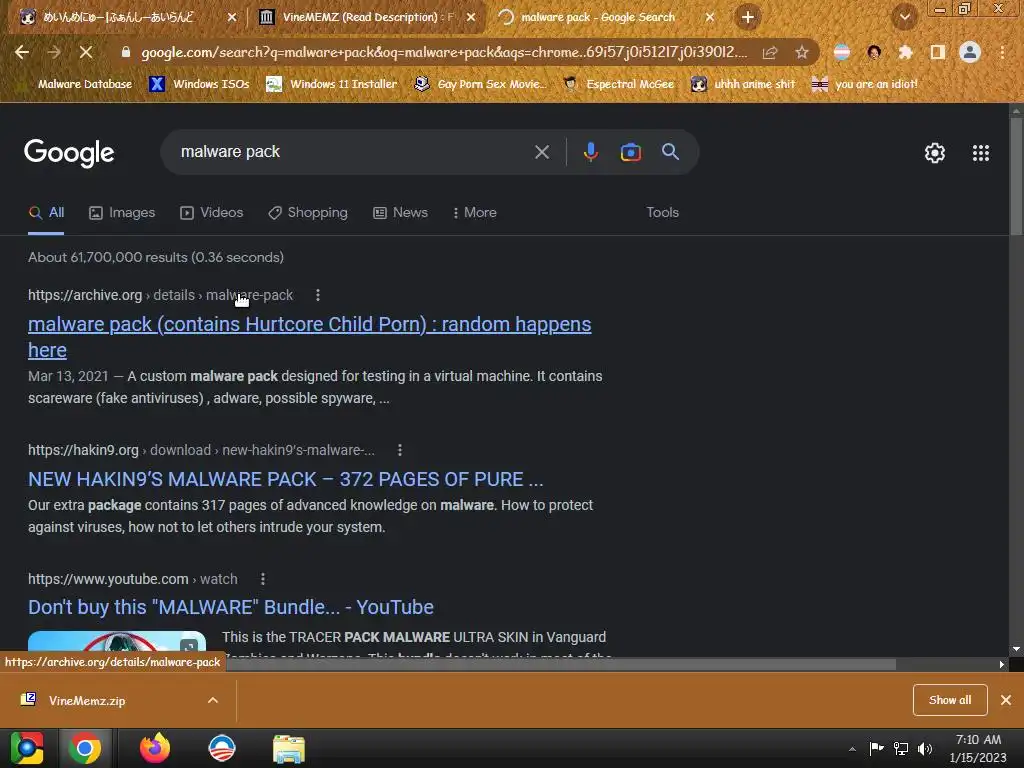Viewport: 1024px width, 768px height.
Task: Open the tab search dropdown arrow
Action: coord(905,17)
